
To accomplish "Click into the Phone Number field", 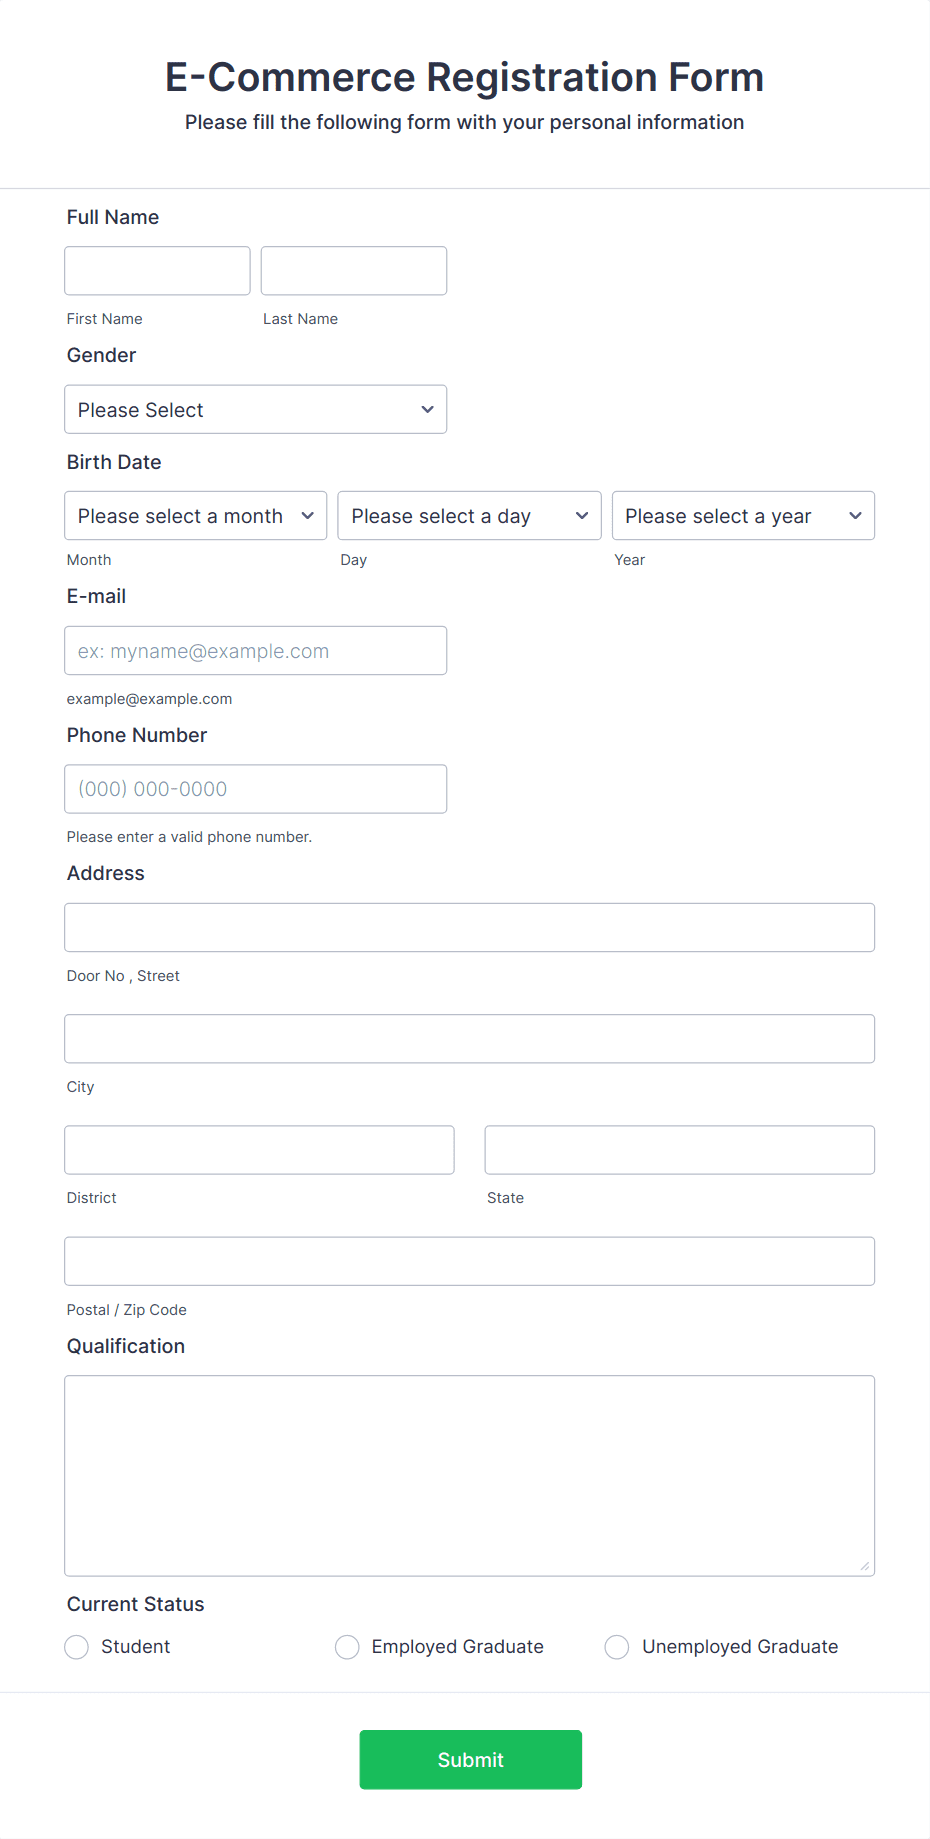I will click(x=255, y=788).
